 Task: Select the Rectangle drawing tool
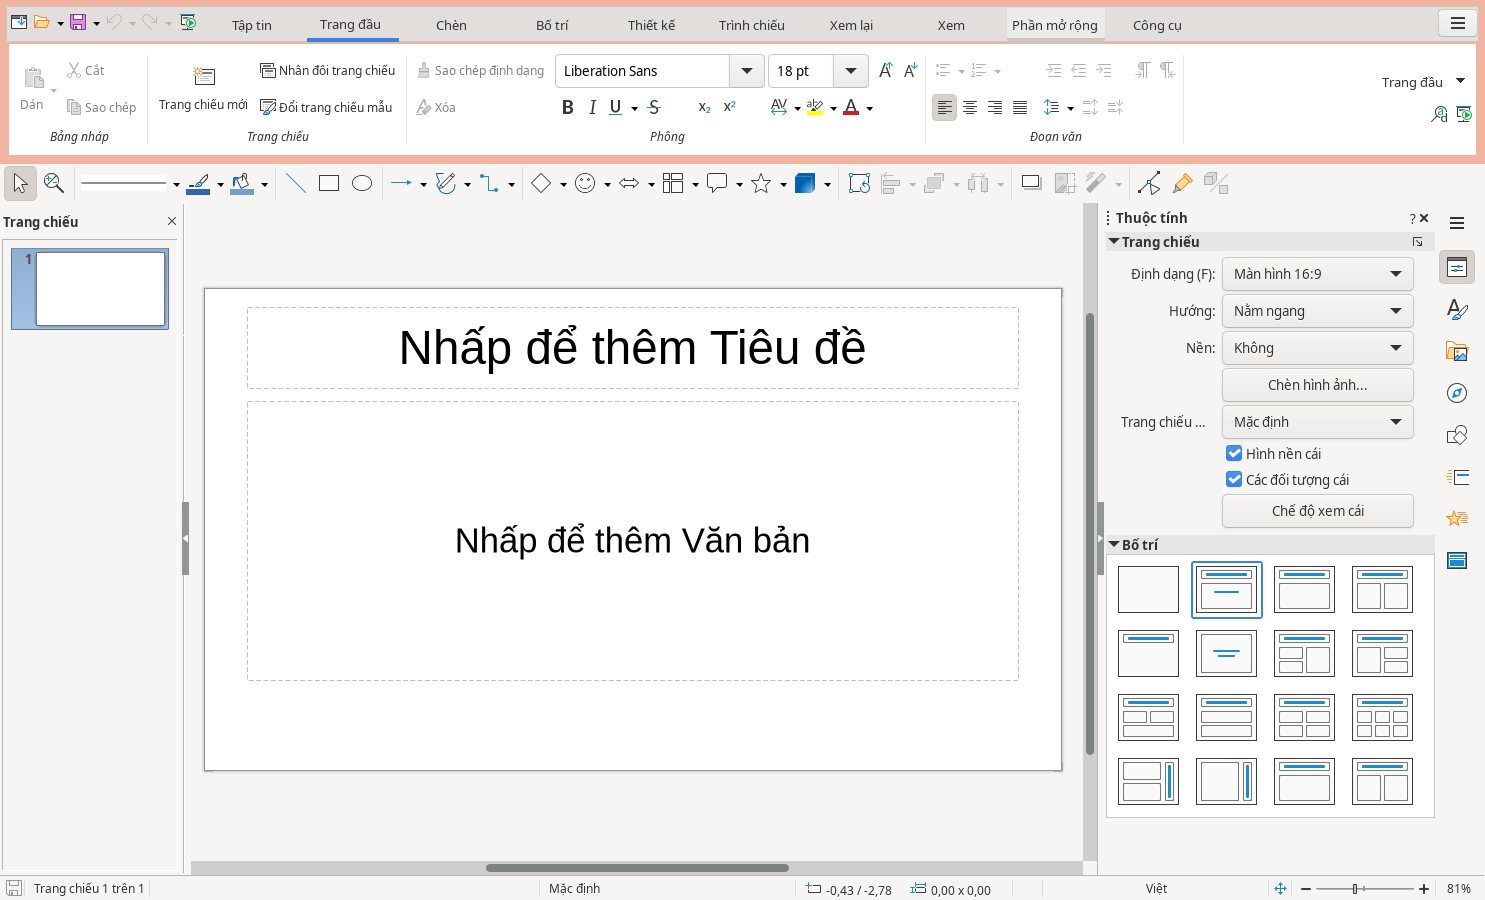pos(329,183)
